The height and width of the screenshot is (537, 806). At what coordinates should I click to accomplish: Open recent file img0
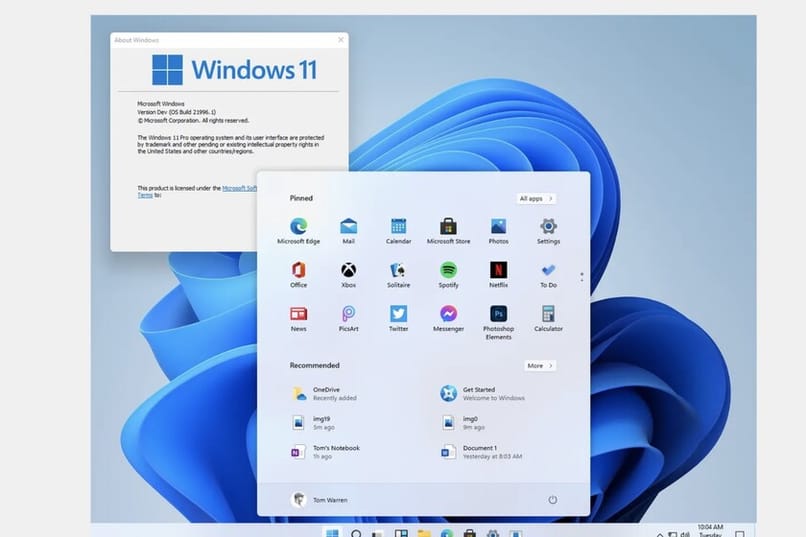[463, 423]
